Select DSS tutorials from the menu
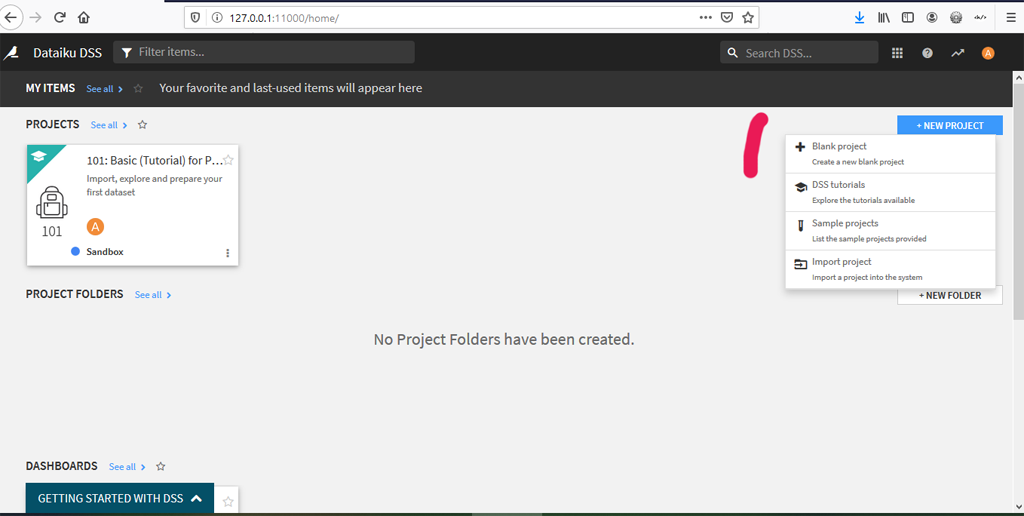Image resolution: width=1024 pixels, height=516 pixels. pos(890,192)
